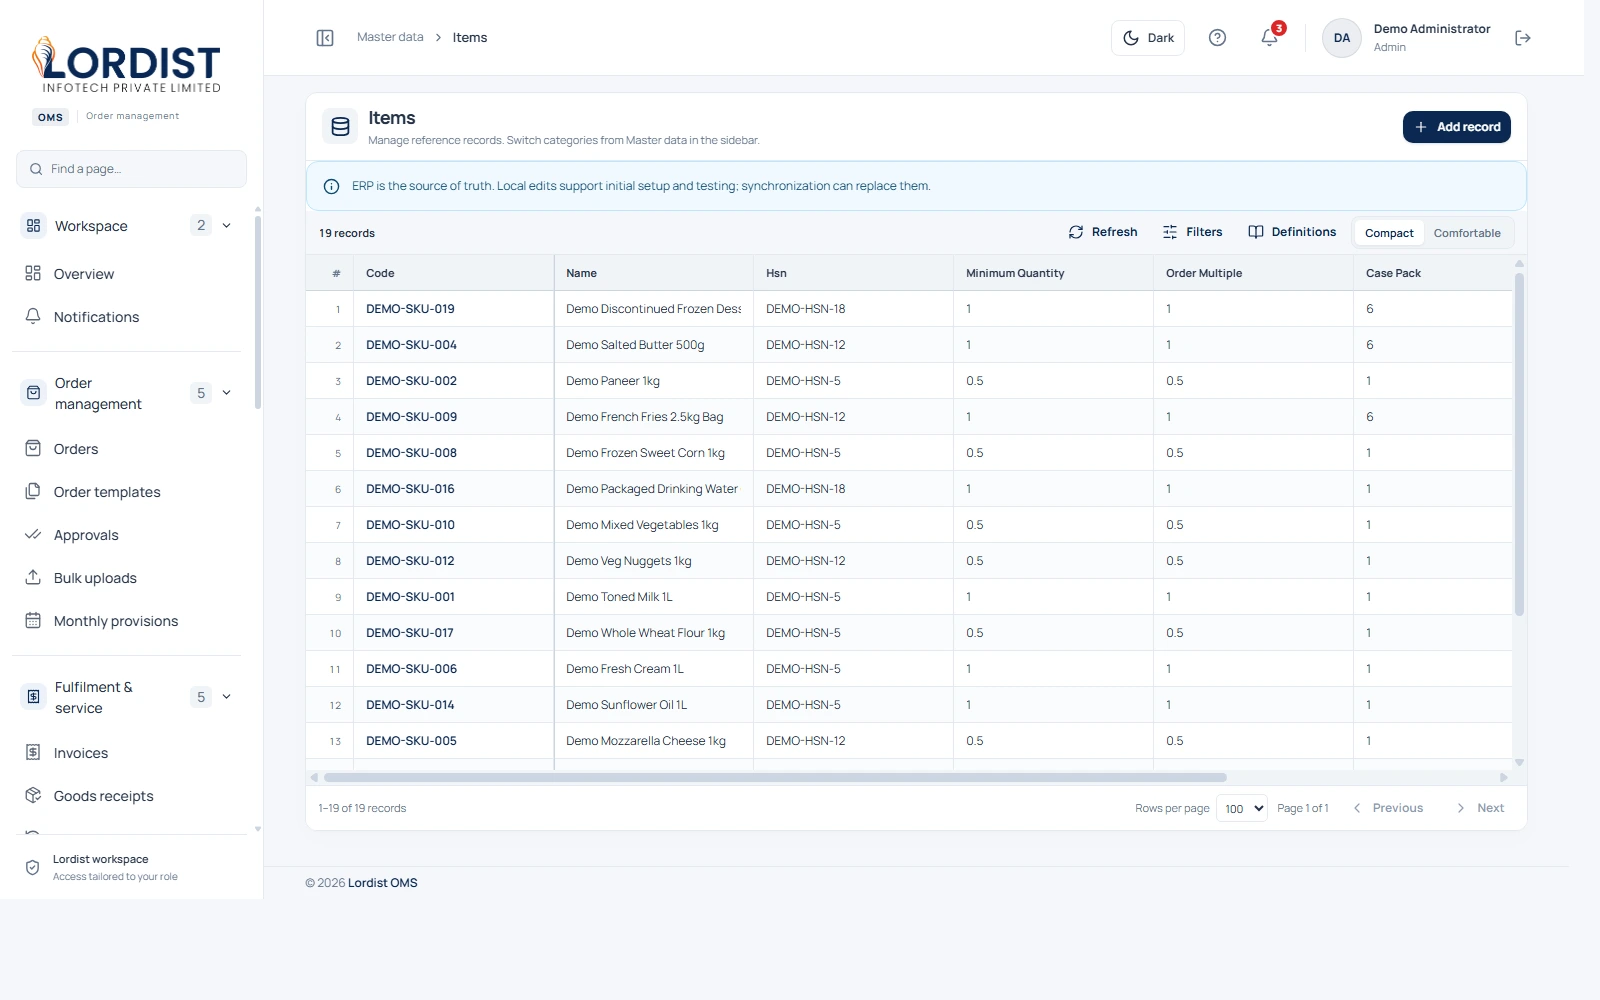This screenshot has height=1000, width=1600.
Task: Click the horizontal table scrollbar
Action: 775,777
